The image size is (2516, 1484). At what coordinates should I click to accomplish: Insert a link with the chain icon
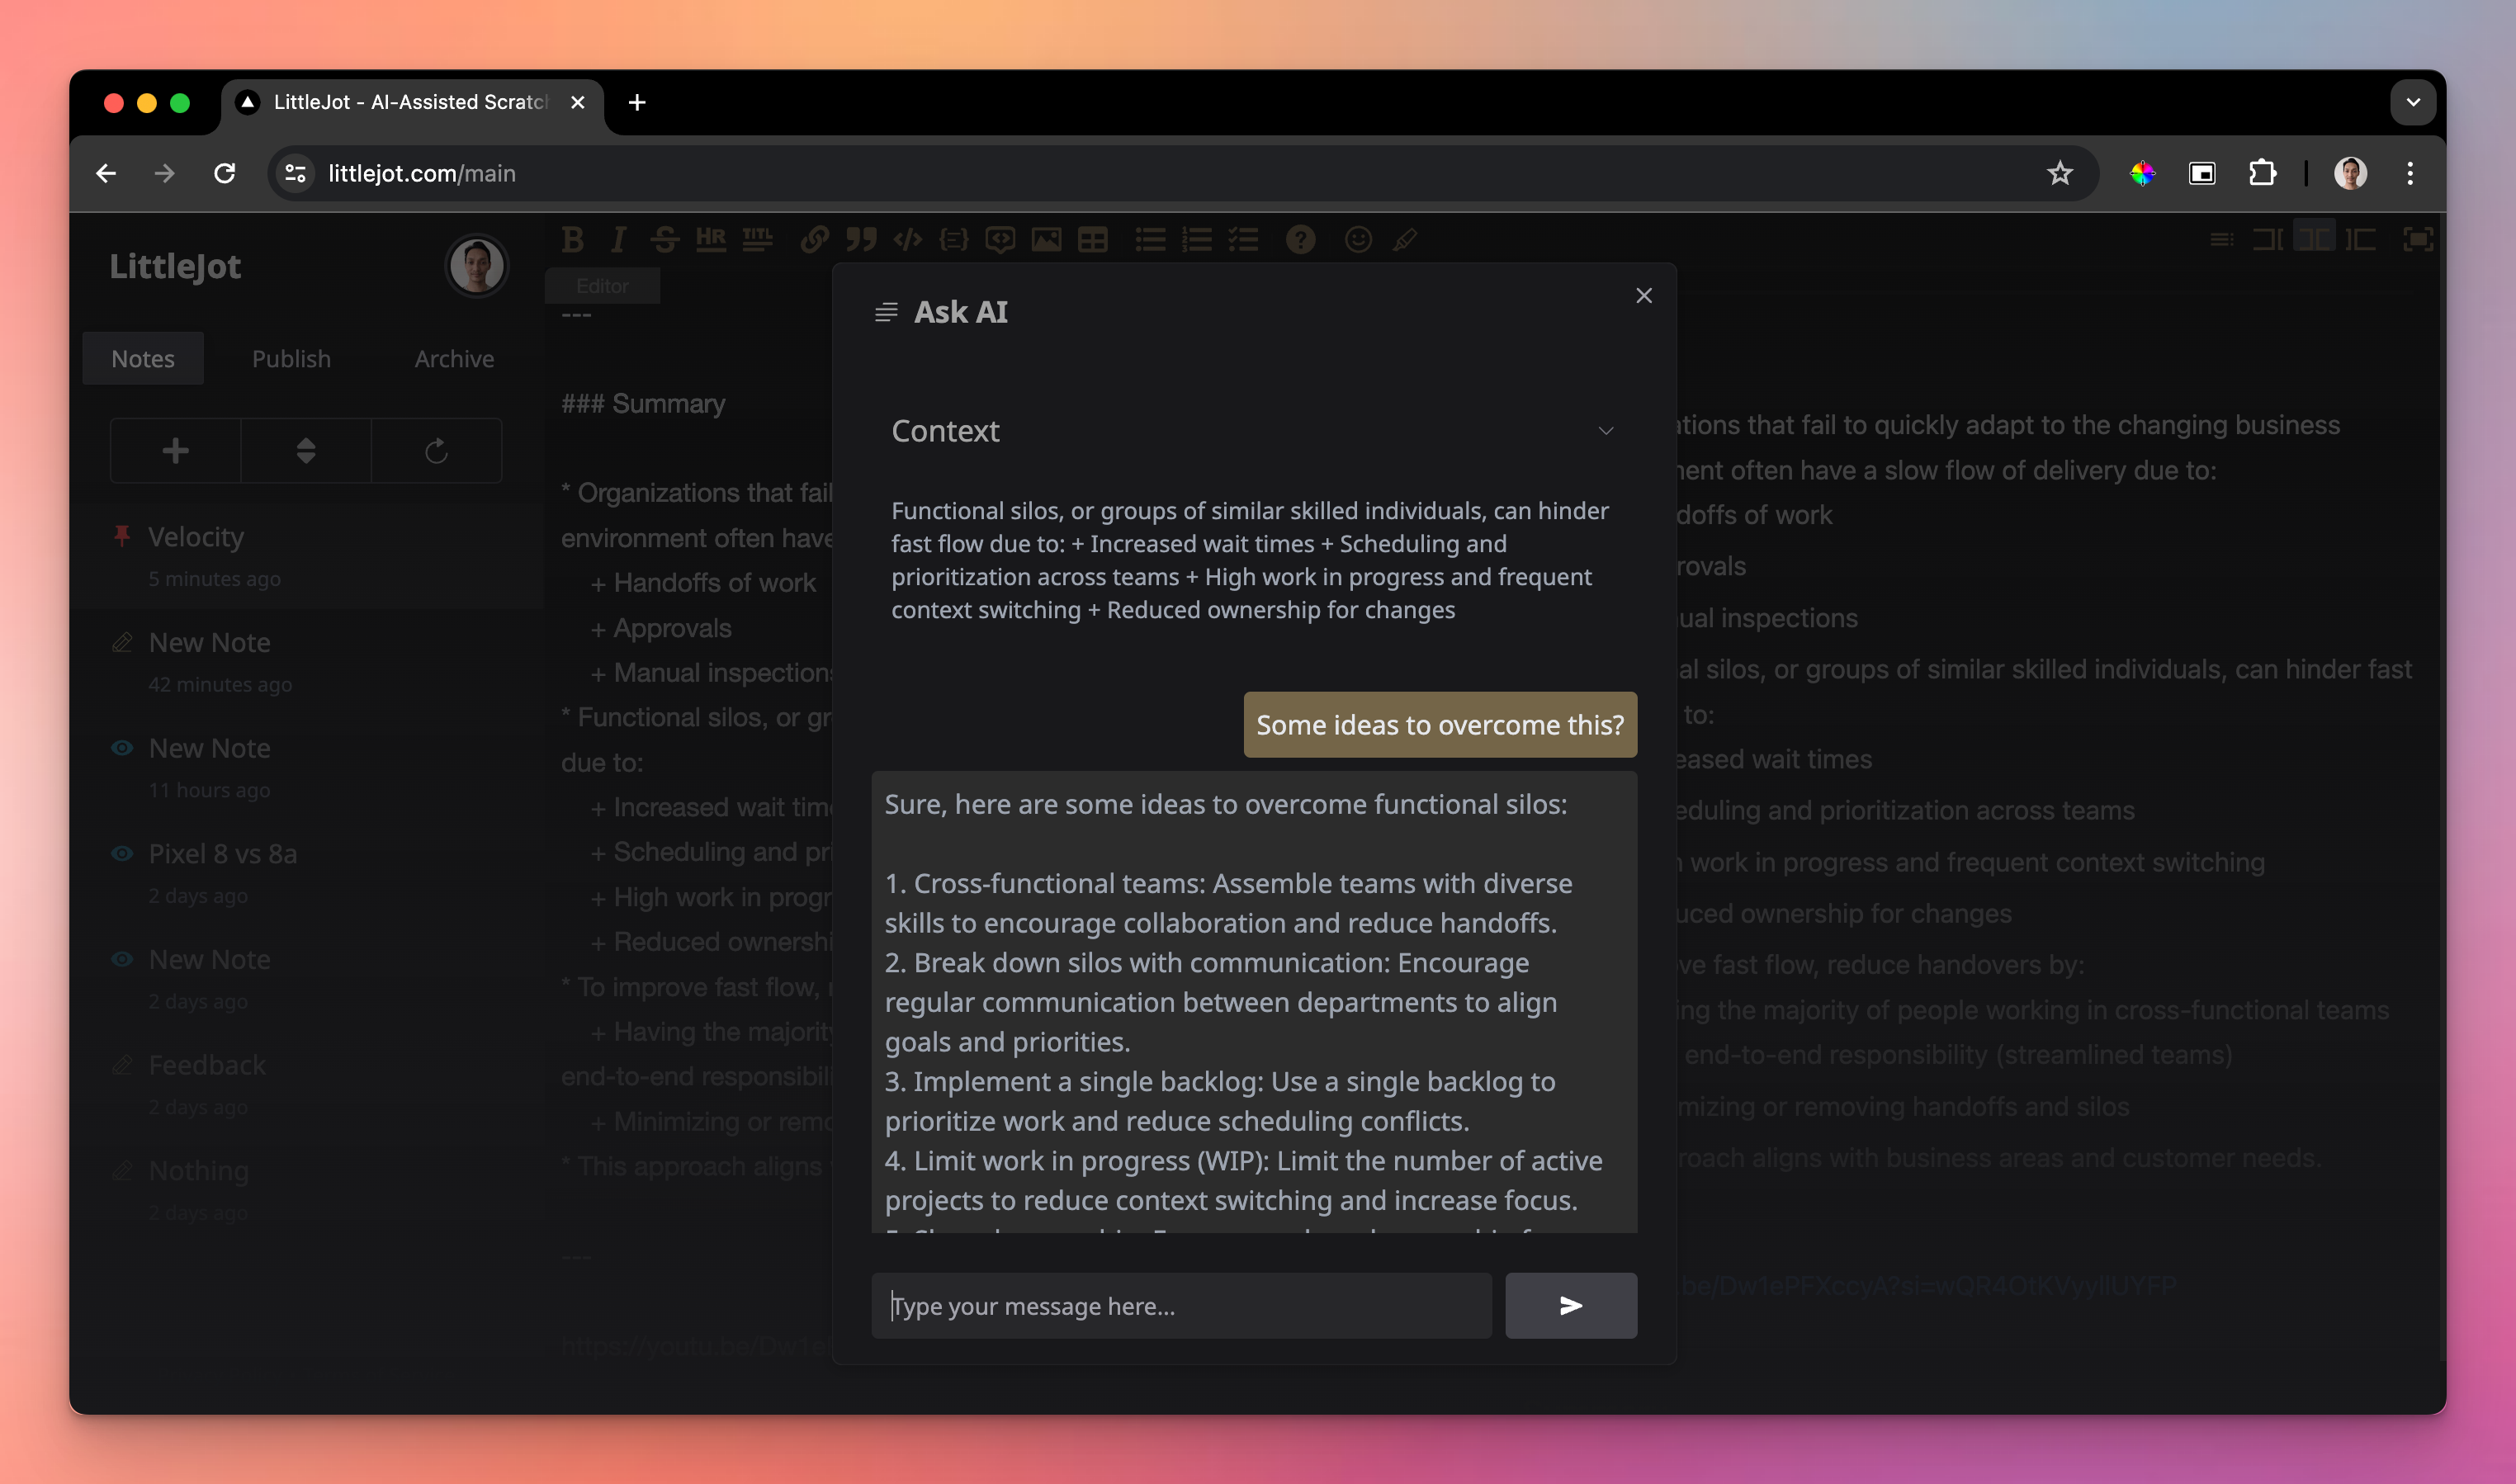click(x=814, y=239)
